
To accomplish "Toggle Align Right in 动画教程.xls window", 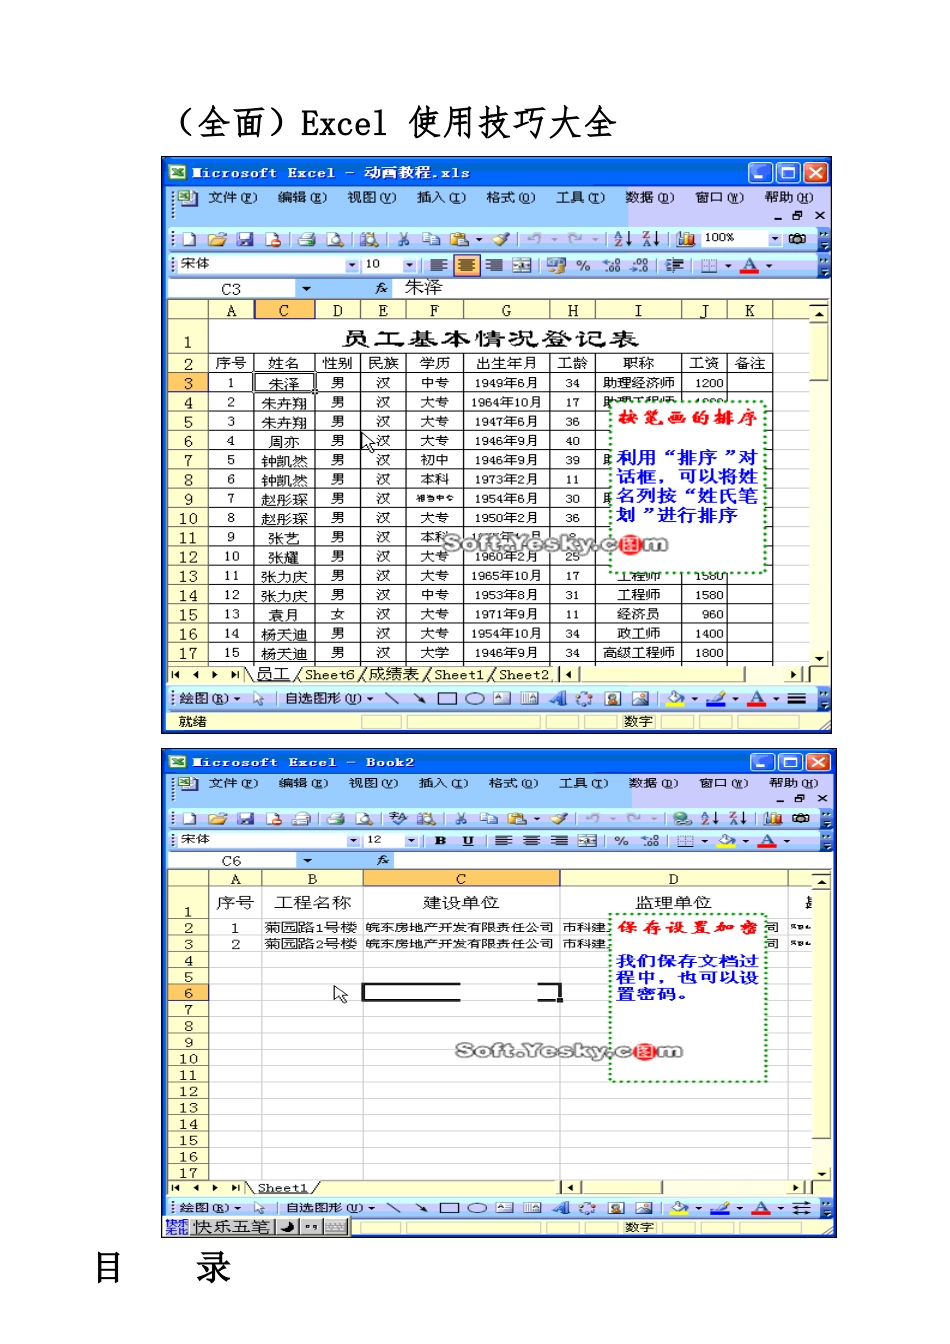I will coord(494,265).
